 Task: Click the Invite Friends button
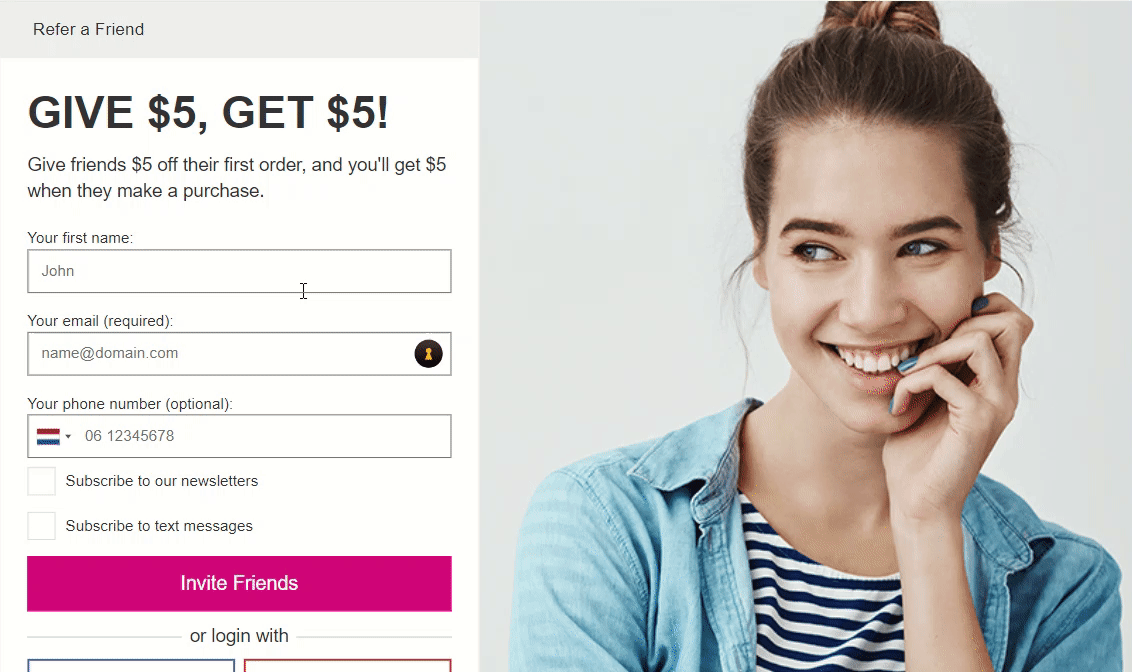click(x=239, y=583)
